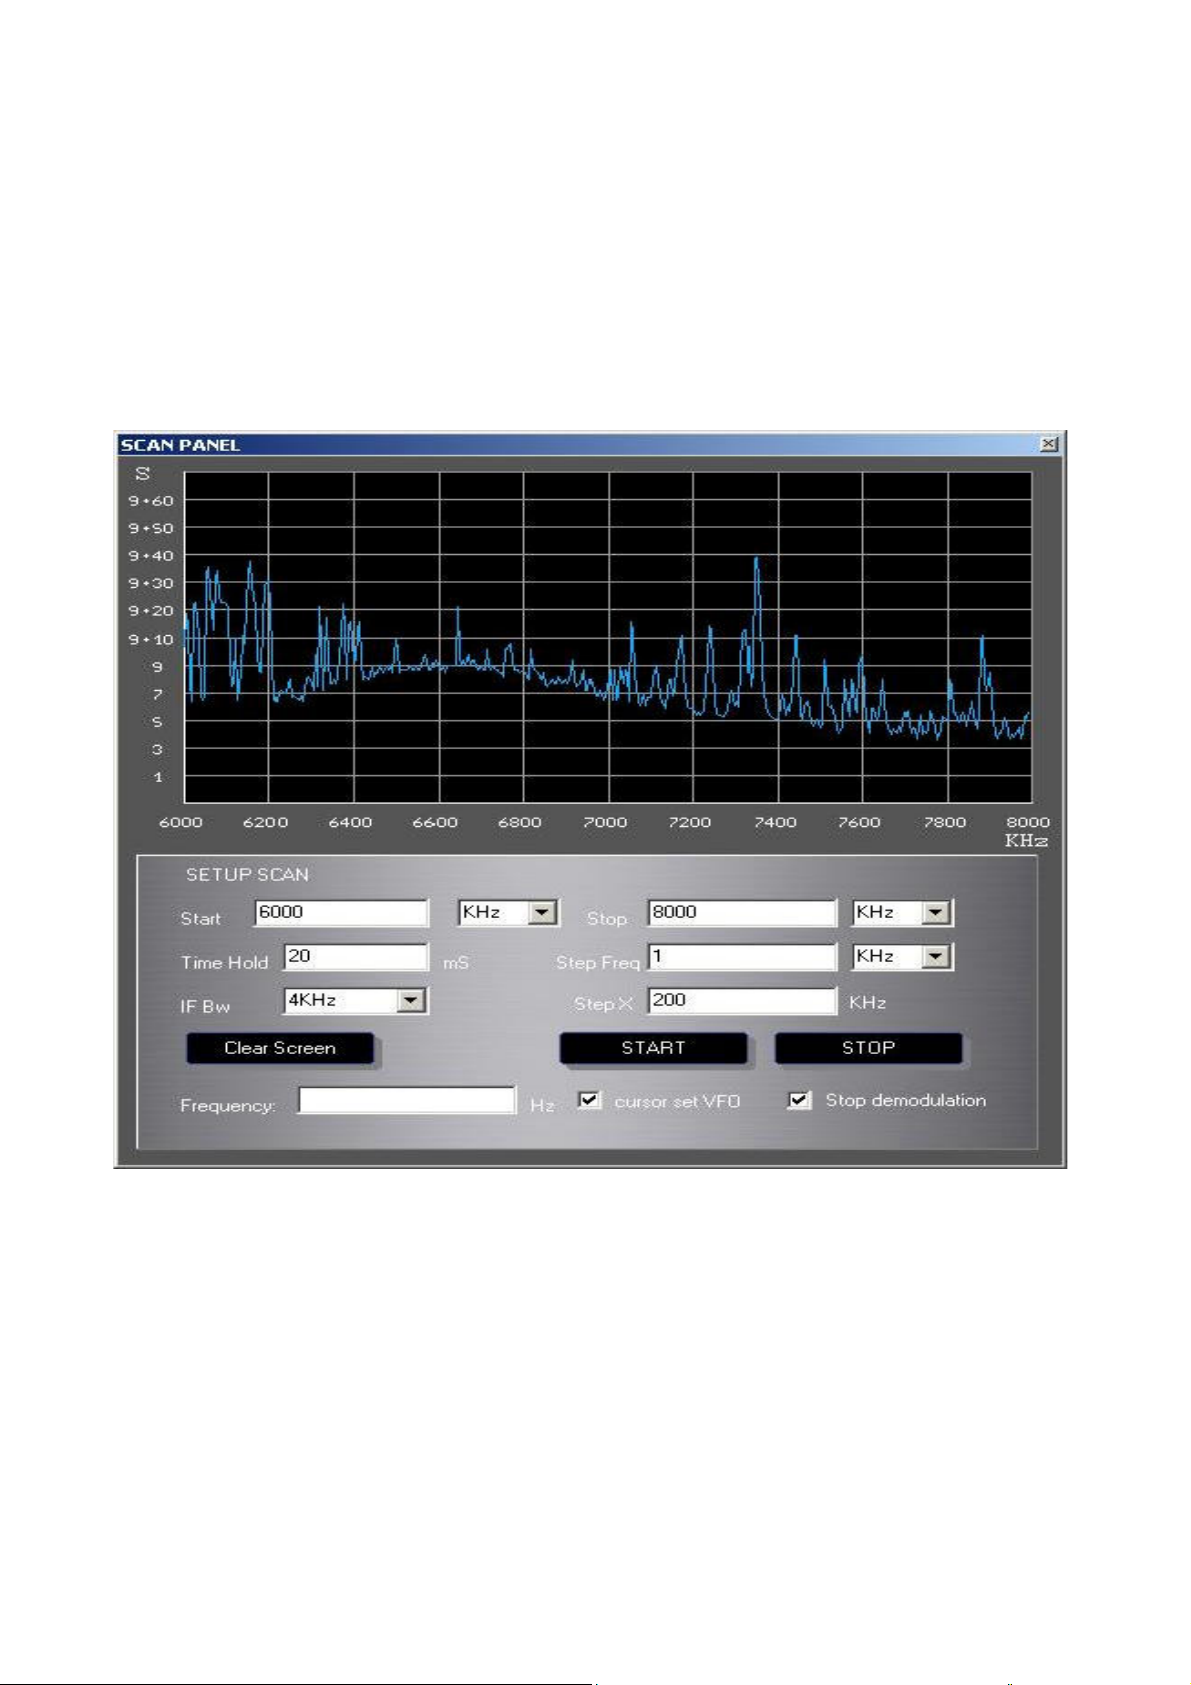The height and width of the screenshot is (1685, 1191).
Task: Open the Stop frequency unit KHz dropdown
Action: (936, 913)
